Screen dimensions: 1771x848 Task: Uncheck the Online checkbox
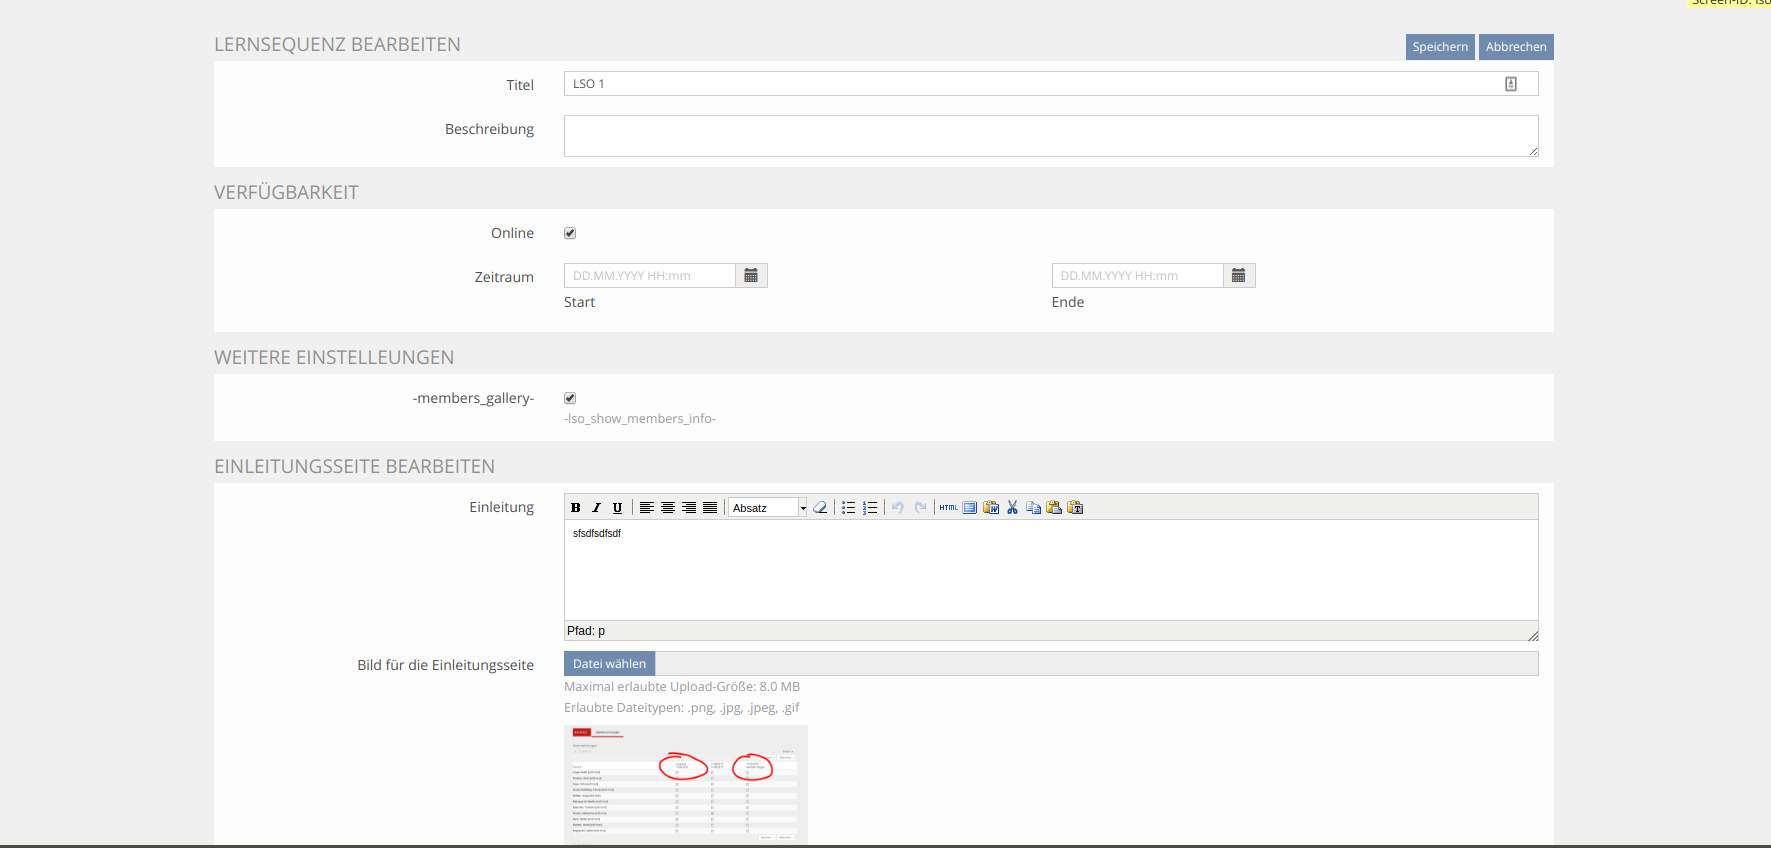(570, 233)
